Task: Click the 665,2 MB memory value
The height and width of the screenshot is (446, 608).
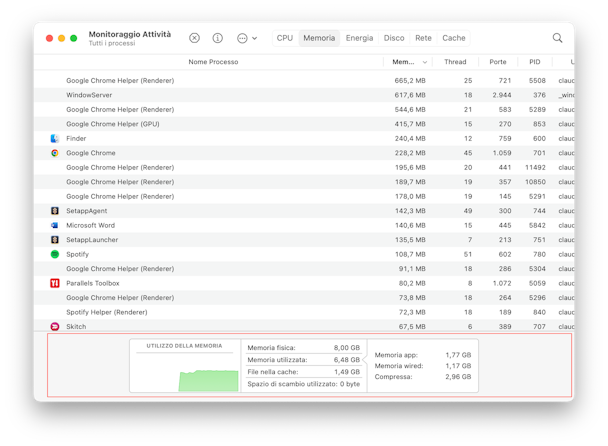Action: point(410,81)
